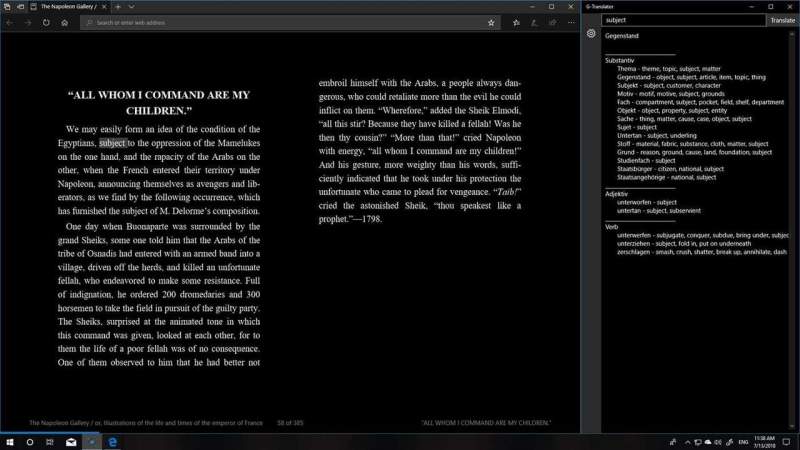Expand the tab previews chevron
The image size is (800, 450).
(131, 7)
